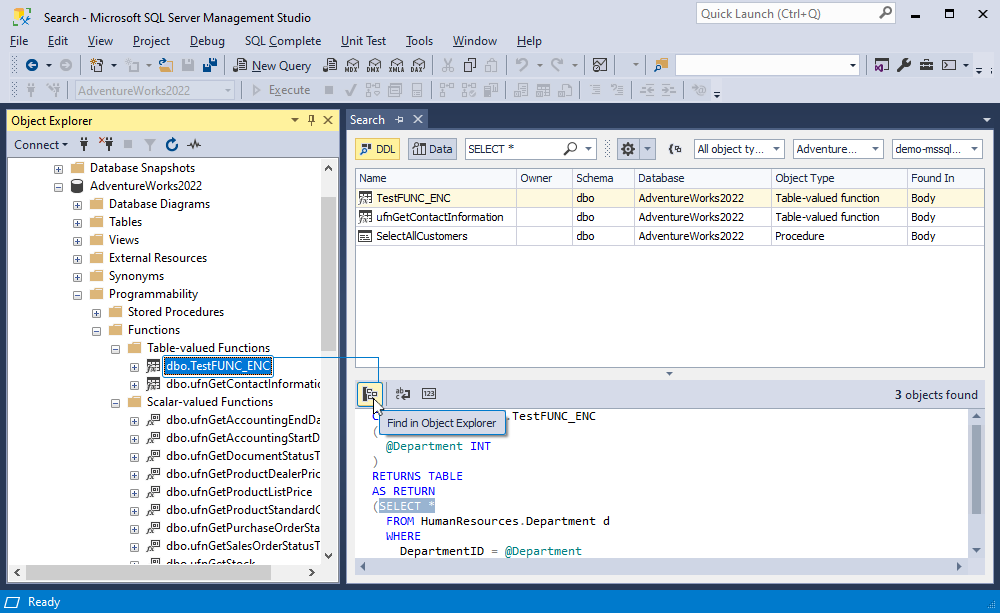Select dbo.ufnGetProductListPrice in the tree

(239, 492)
